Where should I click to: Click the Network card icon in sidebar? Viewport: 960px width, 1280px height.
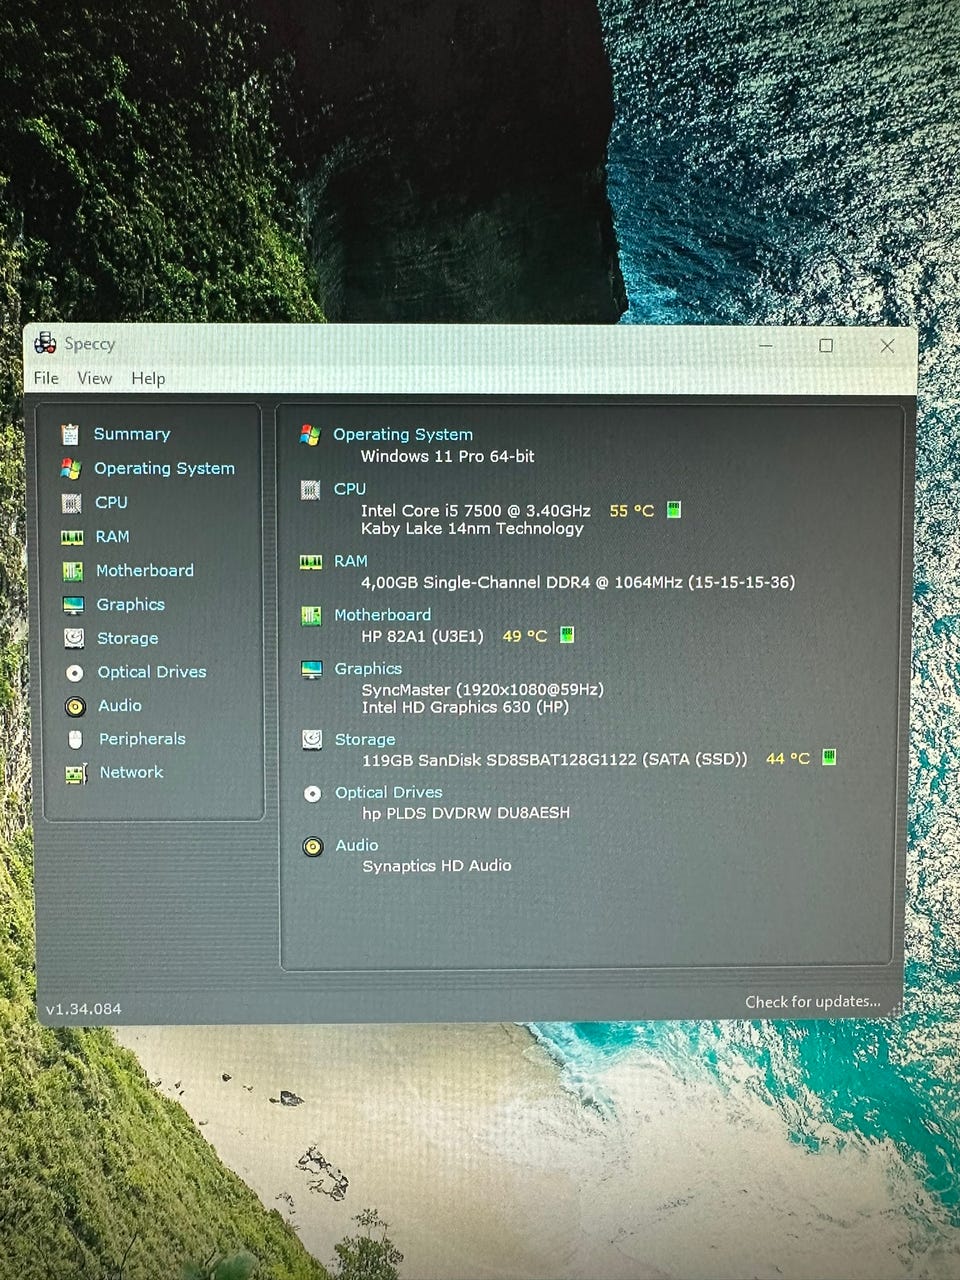coord(76,773)
